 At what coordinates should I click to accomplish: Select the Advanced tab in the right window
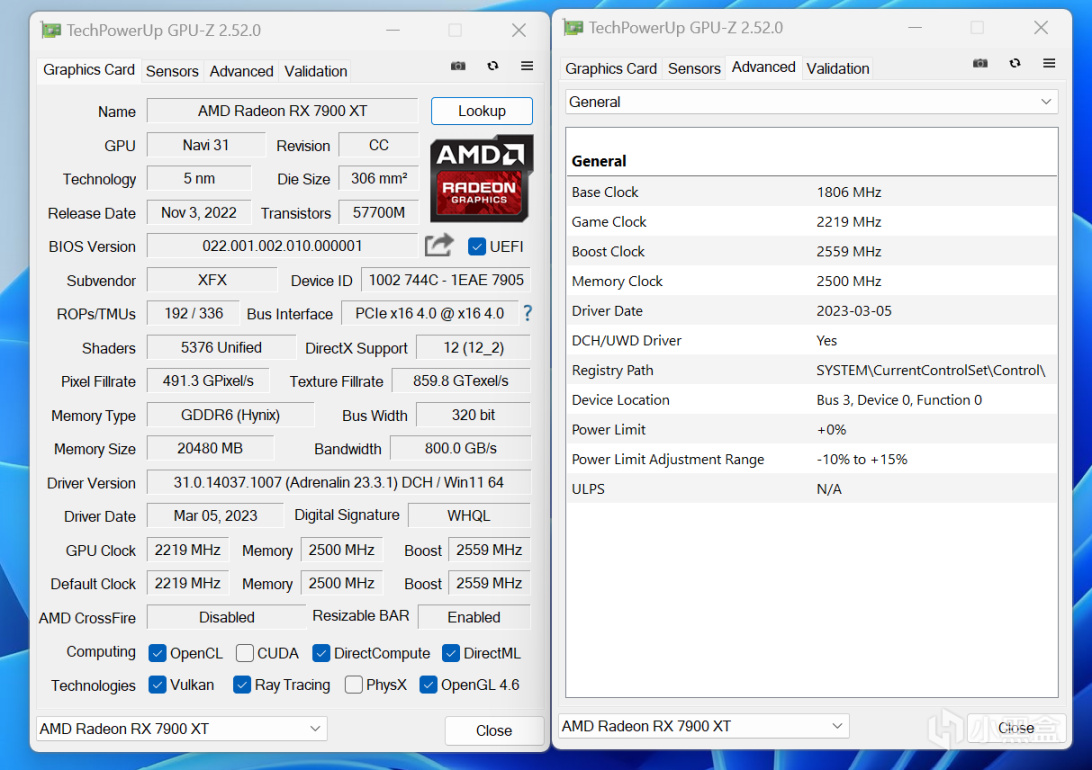coord(763,67)
